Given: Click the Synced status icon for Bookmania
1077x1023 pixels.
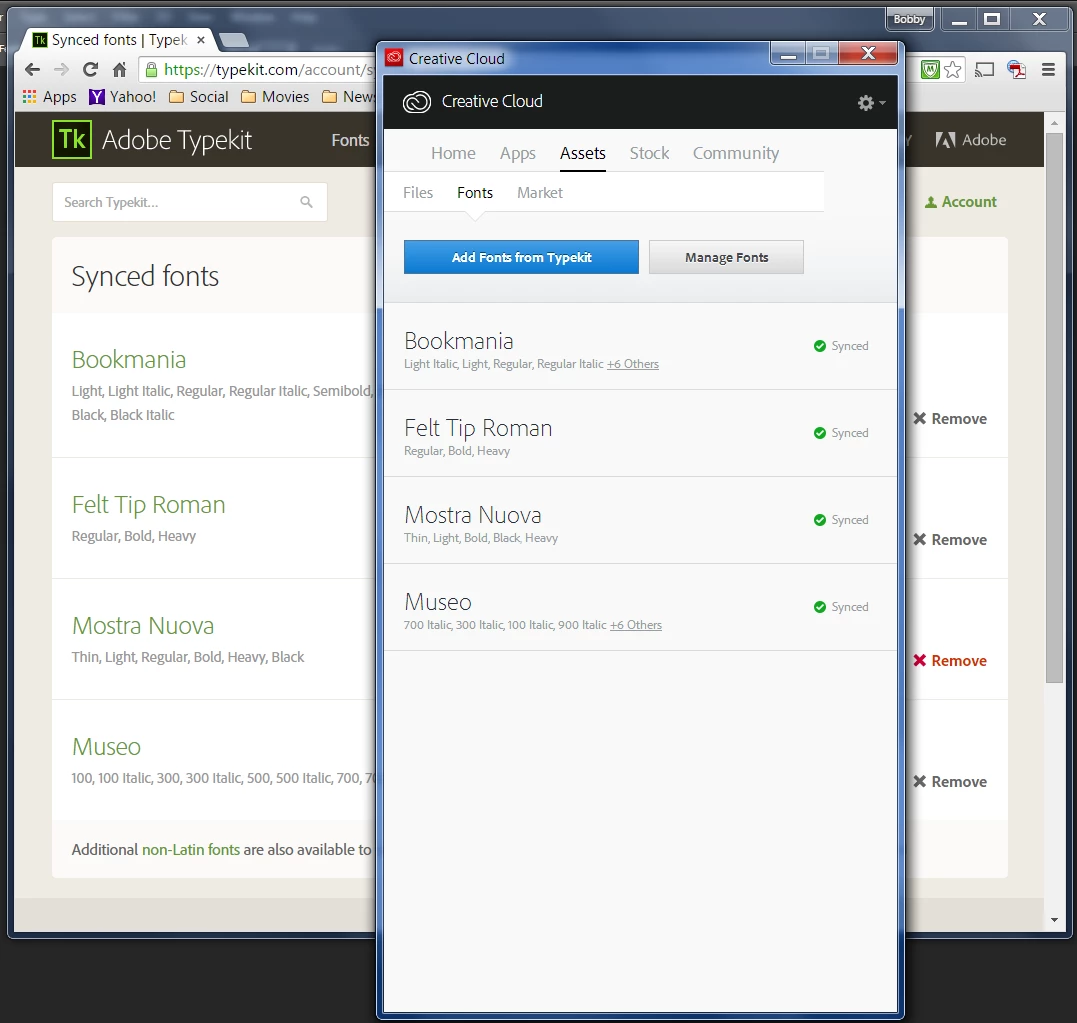Looking at the screenshot, I should click(x=819, y=346).
